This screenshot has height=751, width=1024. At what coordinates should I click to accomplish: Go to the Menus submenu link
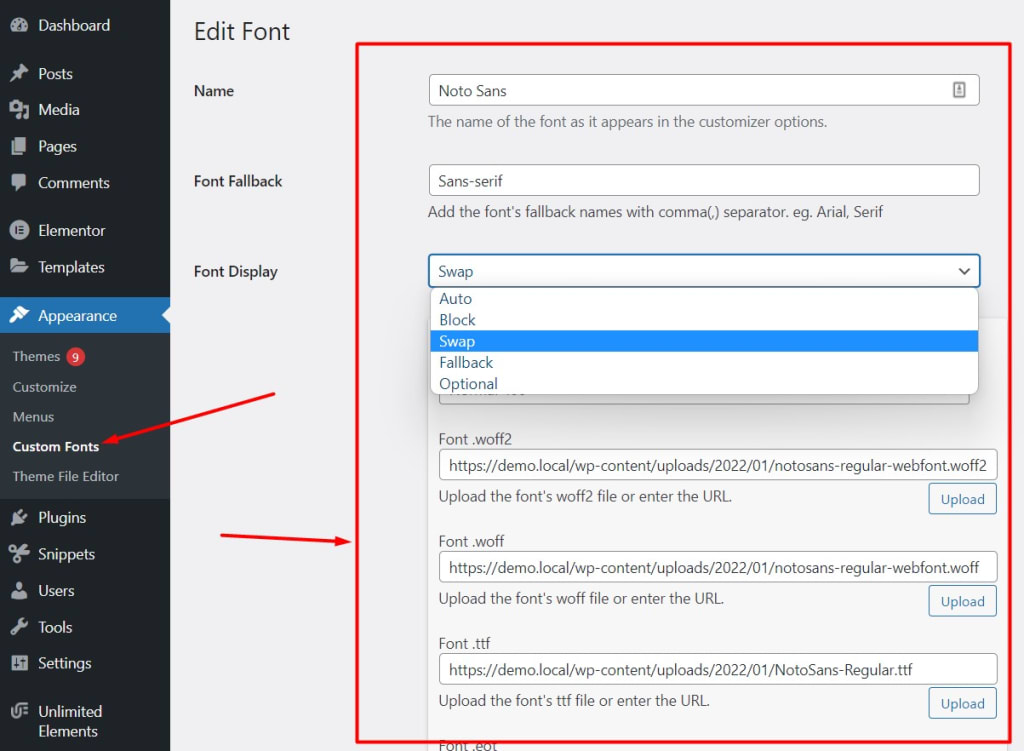tap(33, 417)
